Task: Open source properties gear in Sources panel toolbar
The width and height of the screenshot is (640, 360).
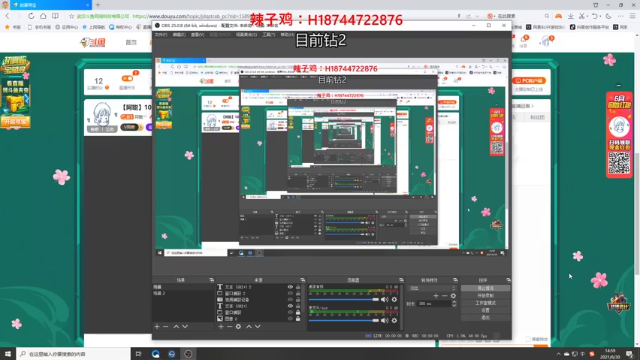Action: pos(238,327)
